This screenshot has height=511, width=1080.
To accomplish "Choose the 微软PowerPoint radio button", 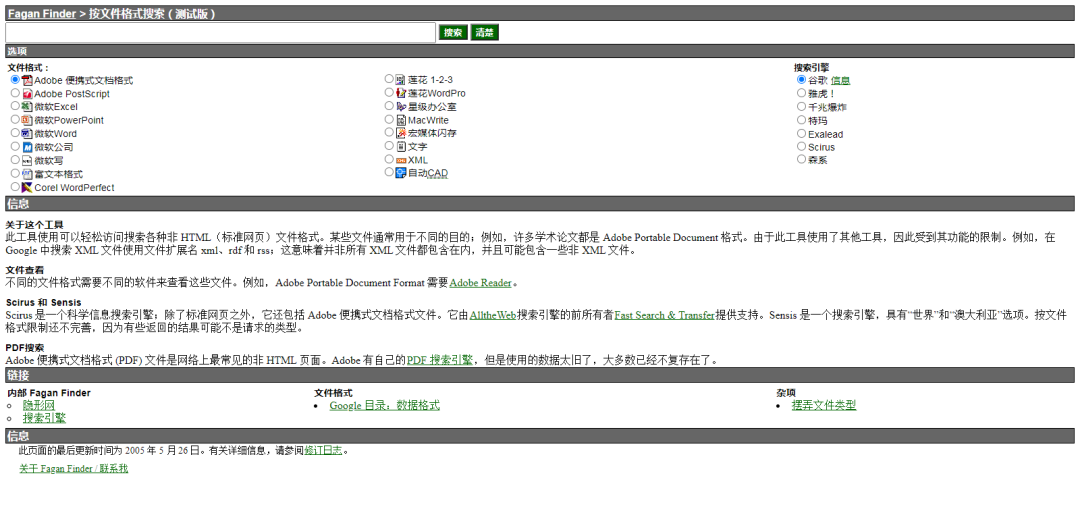I will [x=15, y=120].
